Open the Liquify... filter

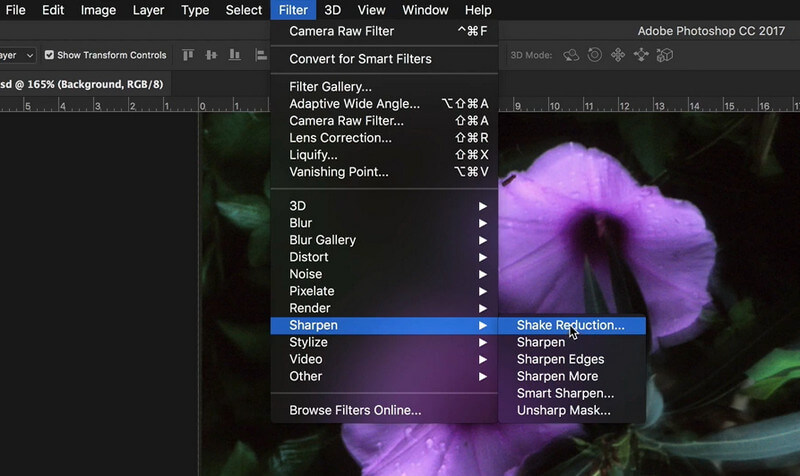tap(384, 155)
